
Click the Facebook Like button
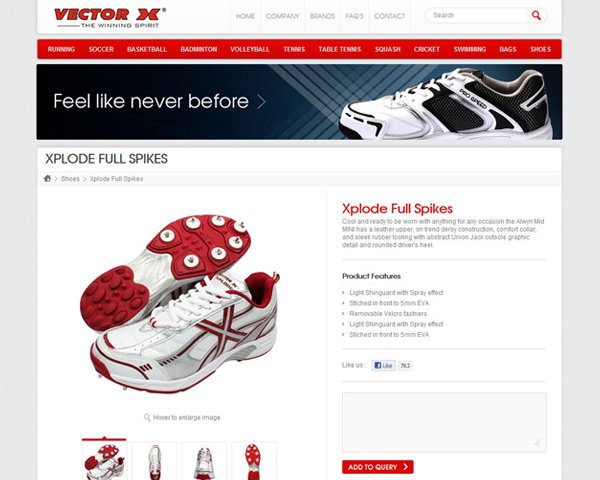pos(383,366)
